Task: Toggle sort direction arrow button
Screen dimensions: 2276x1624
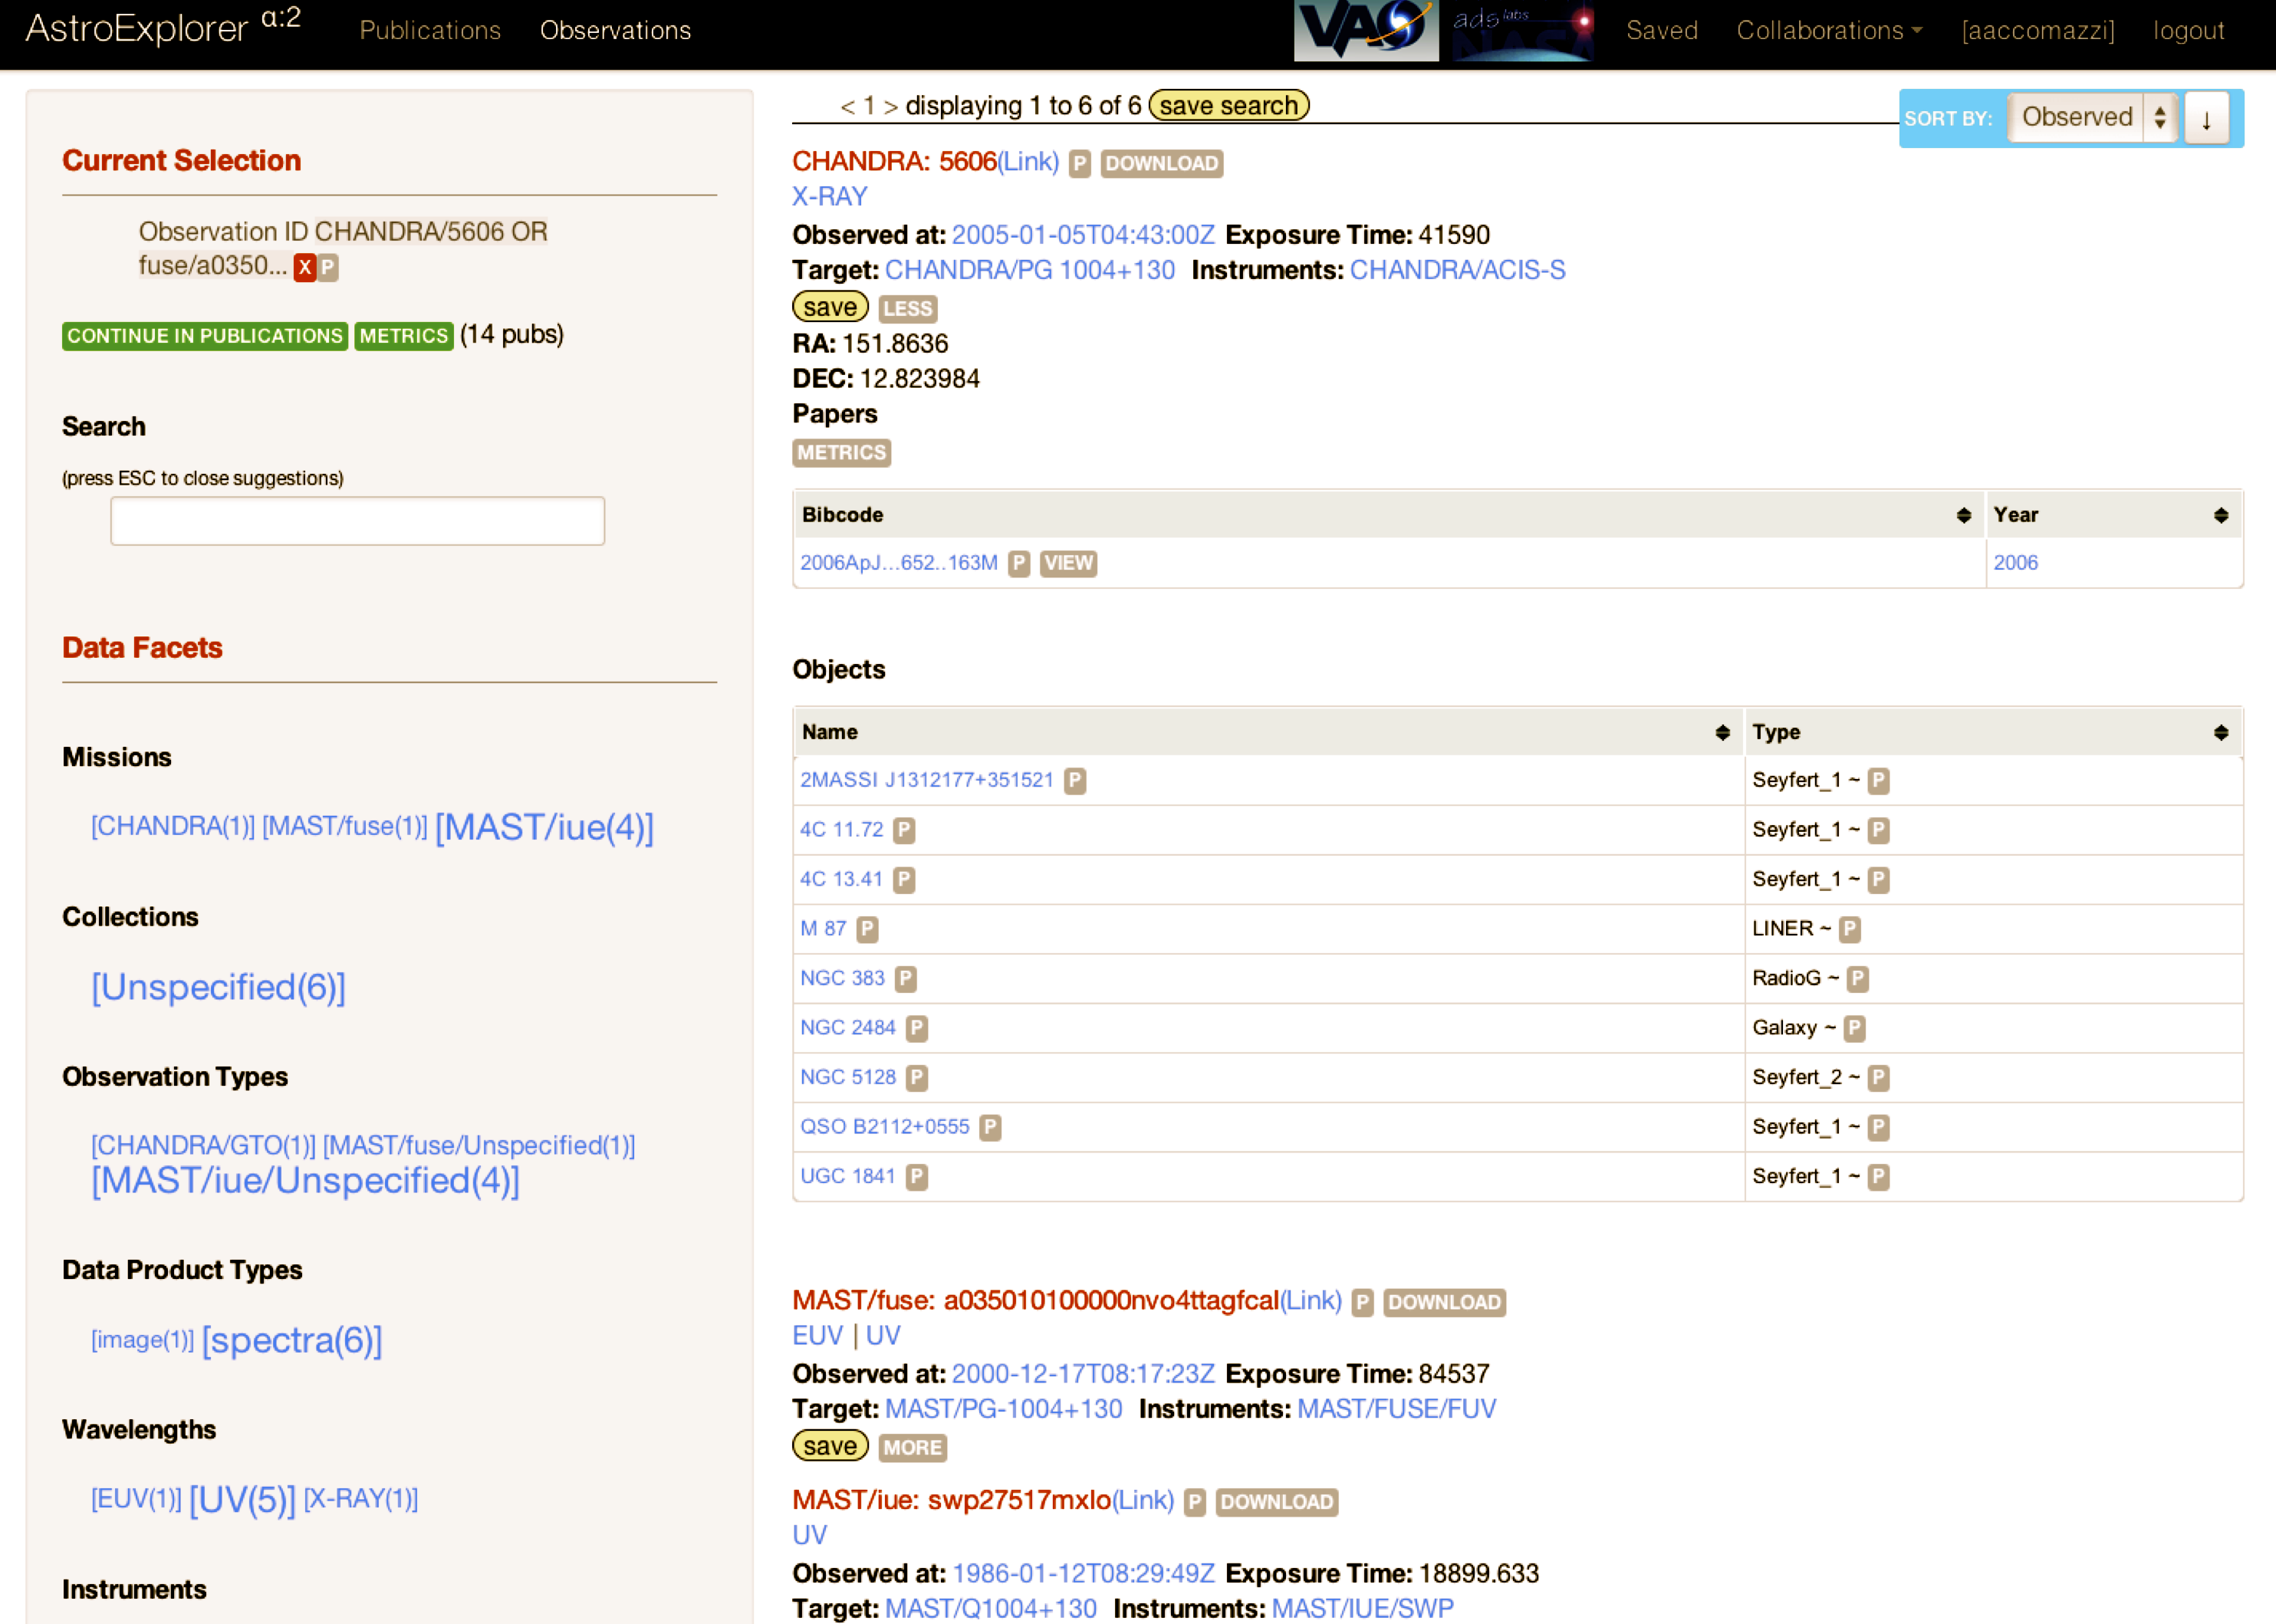Action: pyautogui.click(x=2206, y=118)
